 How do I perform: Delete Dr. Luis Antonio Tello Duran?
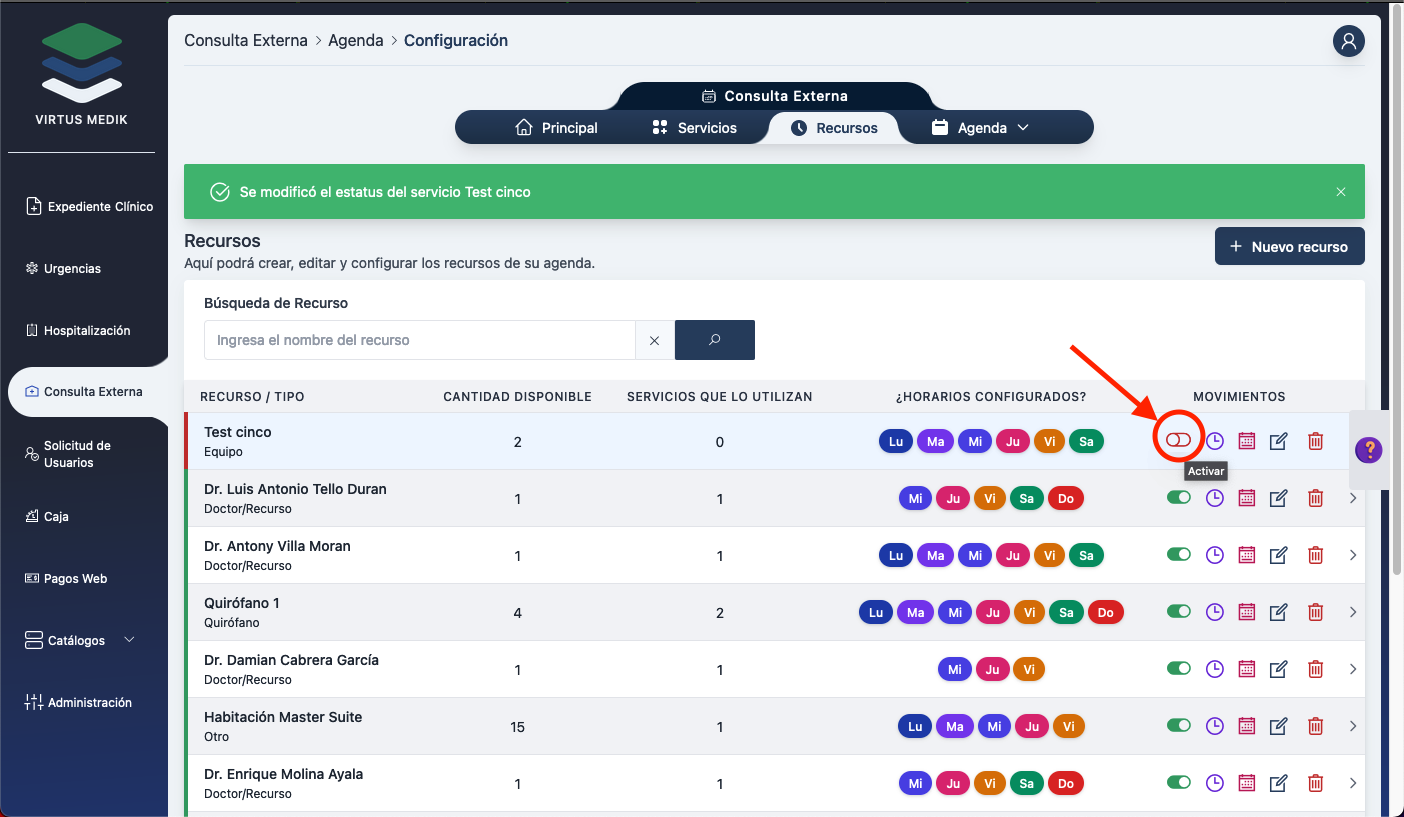[1316, 498]
